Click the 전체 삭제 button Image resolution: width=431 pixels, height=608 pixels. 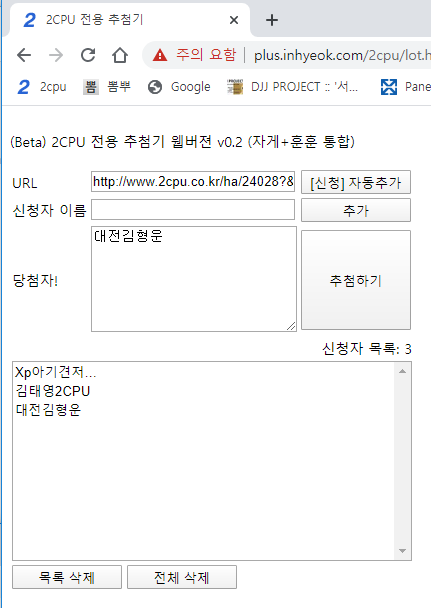click(x=182, y=577)
